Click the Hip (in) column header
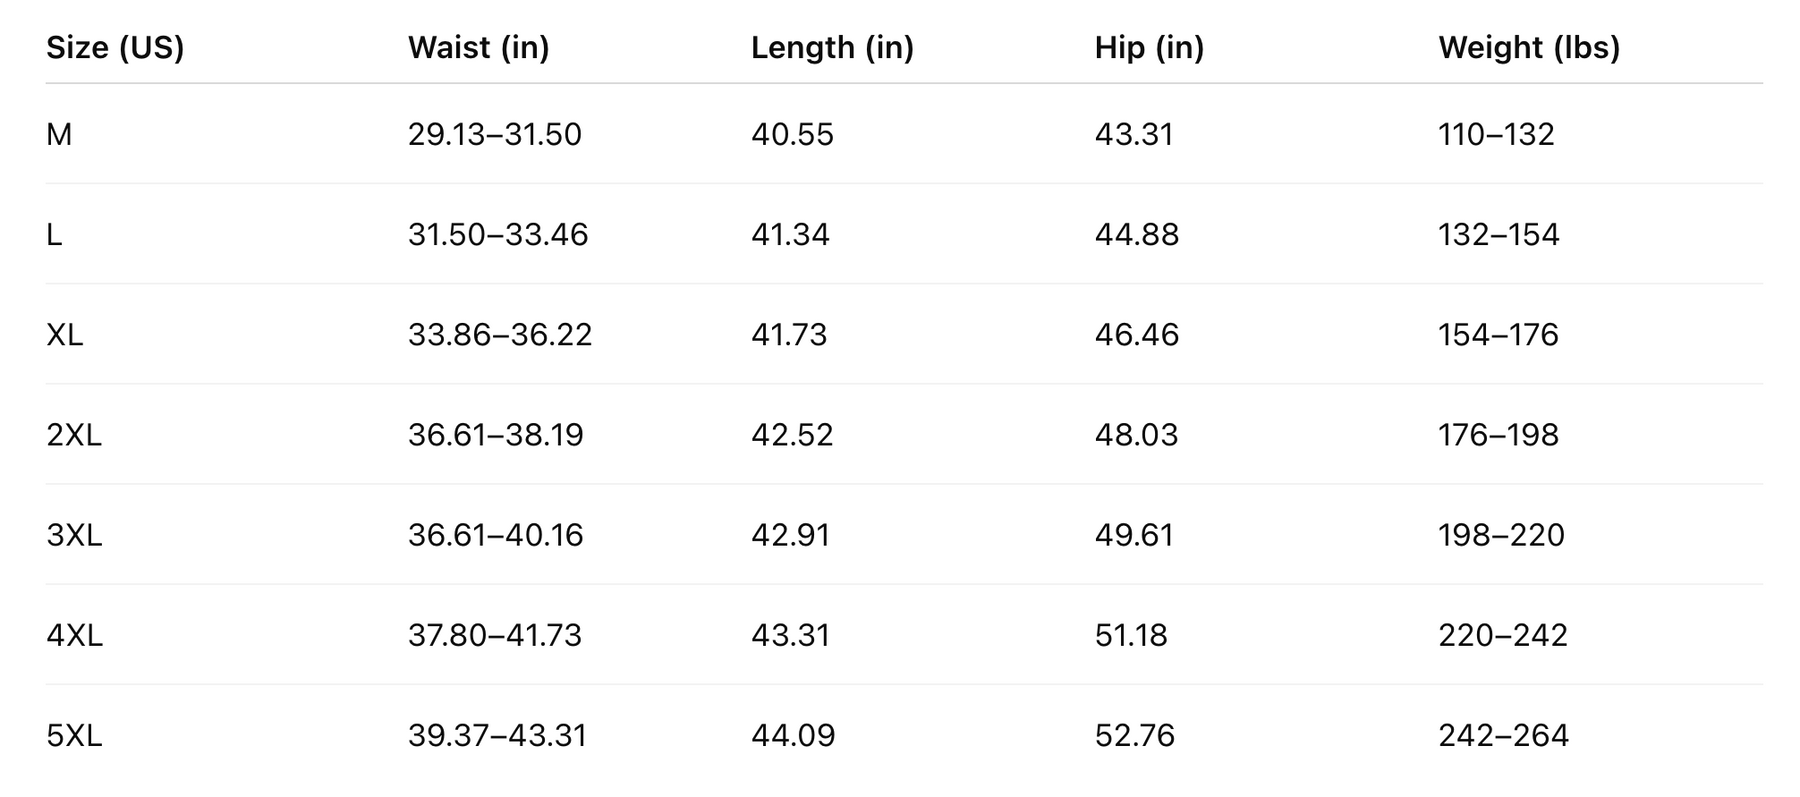Viewport: 1800px width, 797px height. [x=1149, y=47]
